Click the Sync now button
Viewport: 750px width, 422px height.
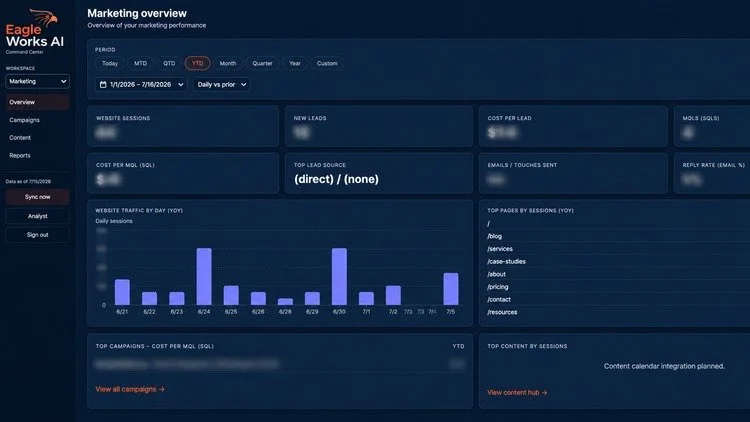tap(37, 197)
